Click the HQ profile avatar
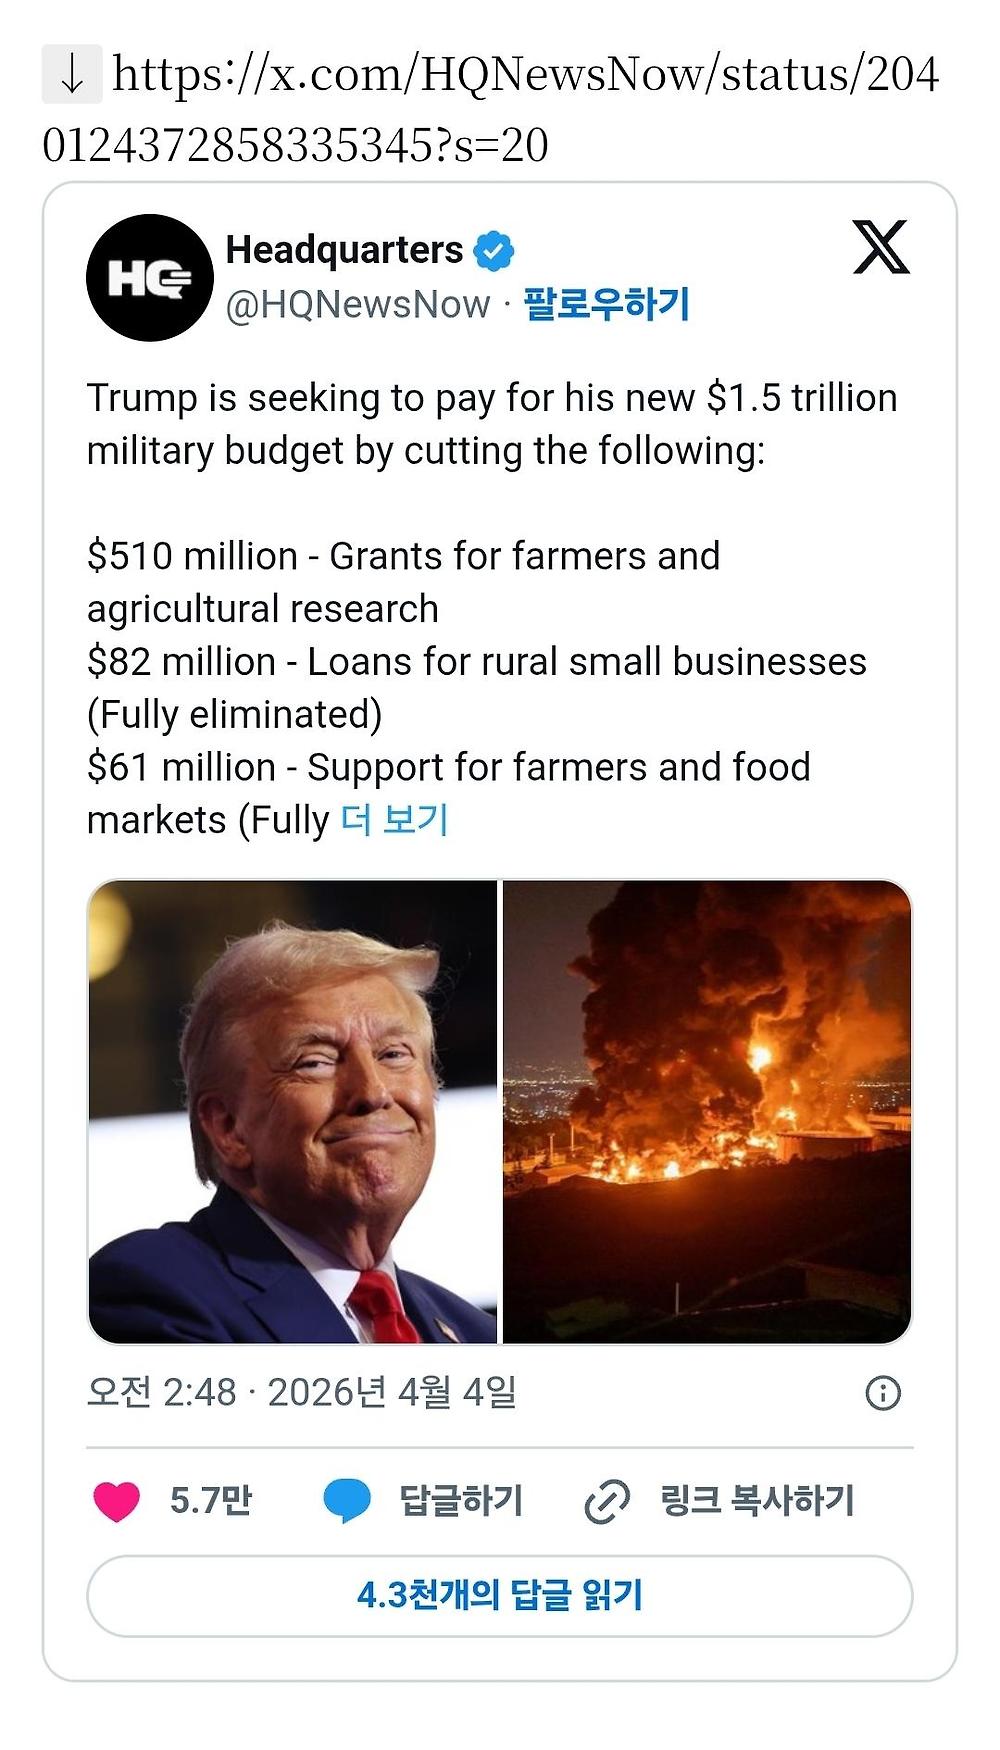The width and height of the screenshot is (1000, 1750). pos(150,278)
